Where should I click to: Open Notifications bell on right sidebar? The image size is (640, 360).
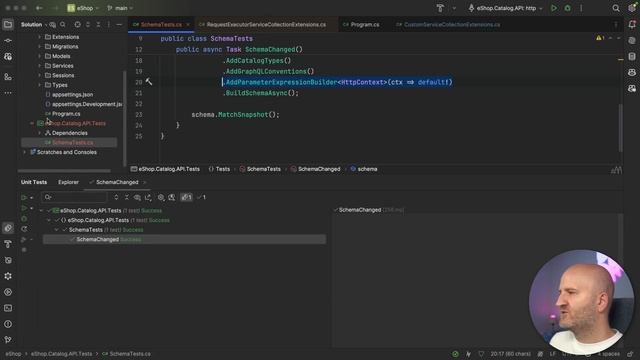click(x=632, y=24)
